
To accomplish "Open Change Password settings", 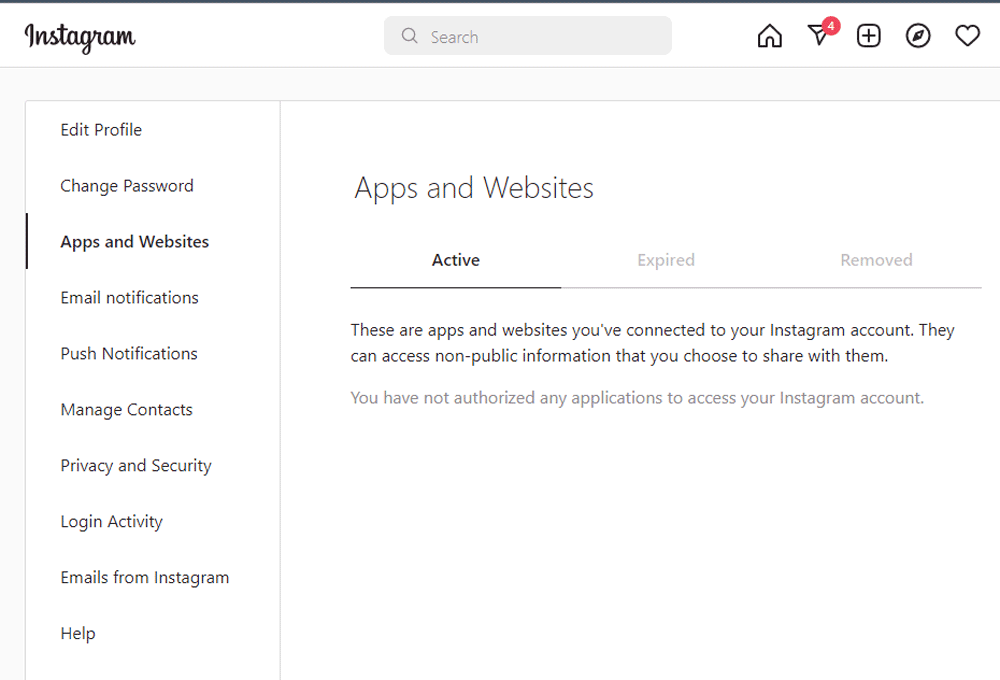I will (127, 186).
